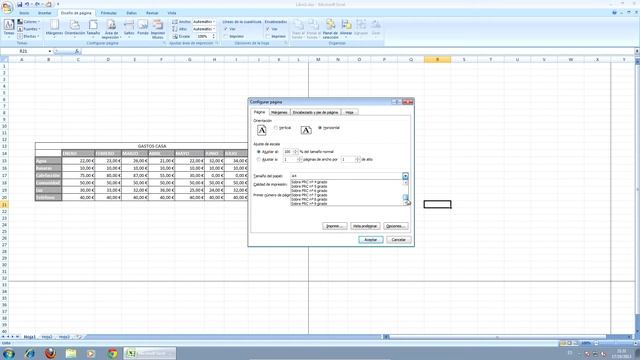Image resolution: width=640 pixels, height=360 pixels.
Task: Open Encabezado y pie de página tab
Action: coord(316,112)
